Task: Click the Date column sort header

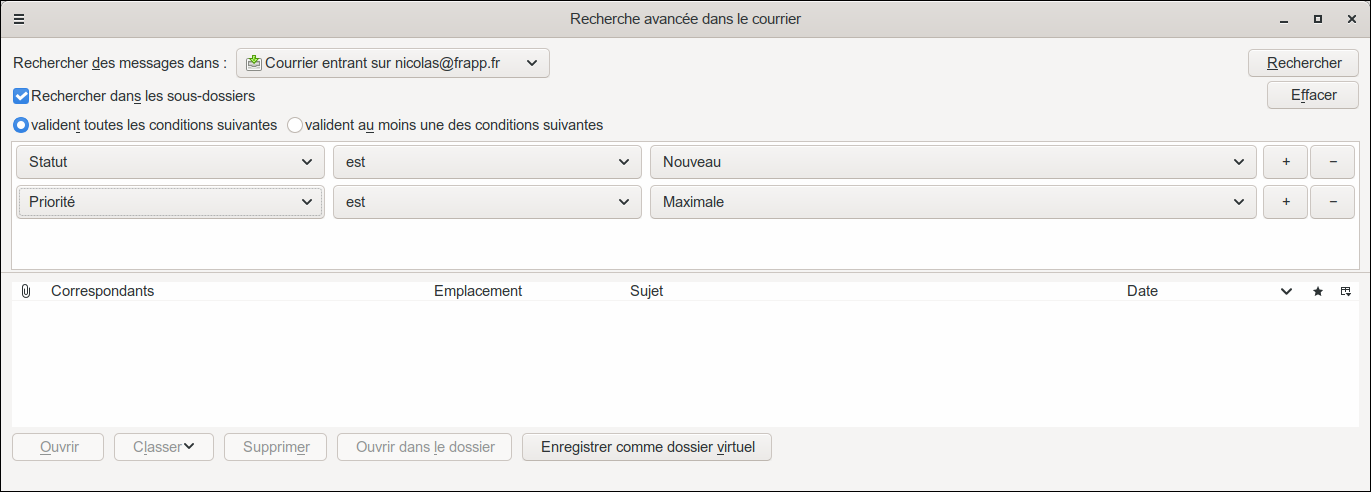Action: click(1142, 291)
